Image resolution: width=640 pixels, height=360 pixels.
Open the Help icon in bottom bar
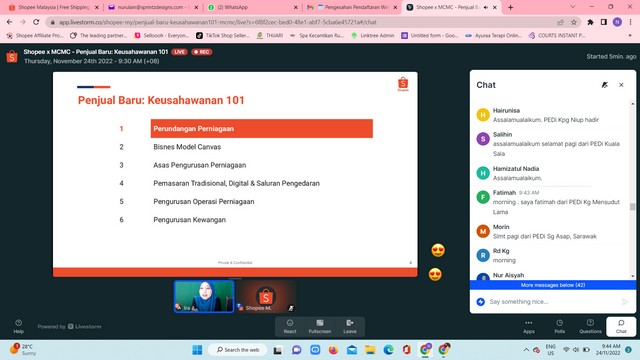18,326
